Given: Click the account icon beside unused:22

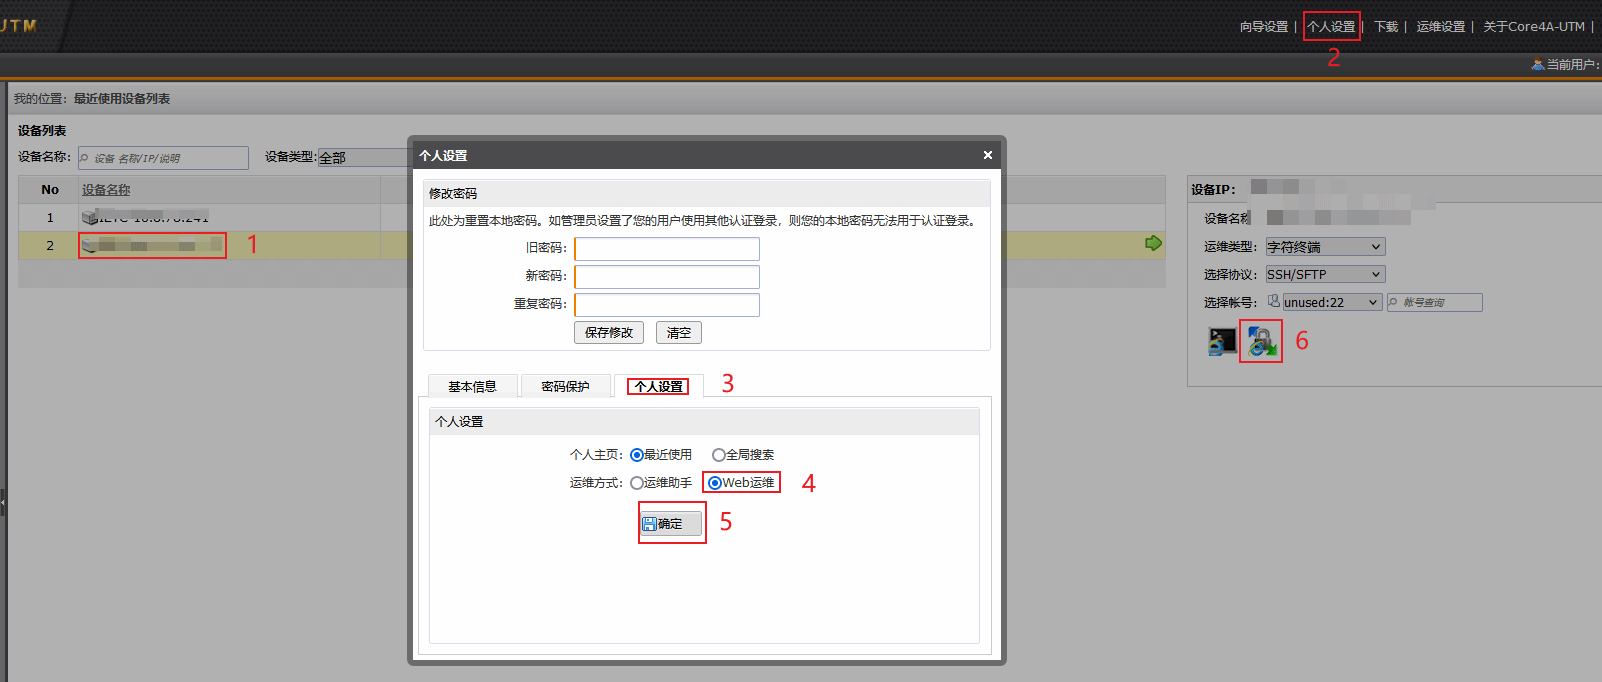Looking at the screenshot, I should click(x=1273, y=301).
